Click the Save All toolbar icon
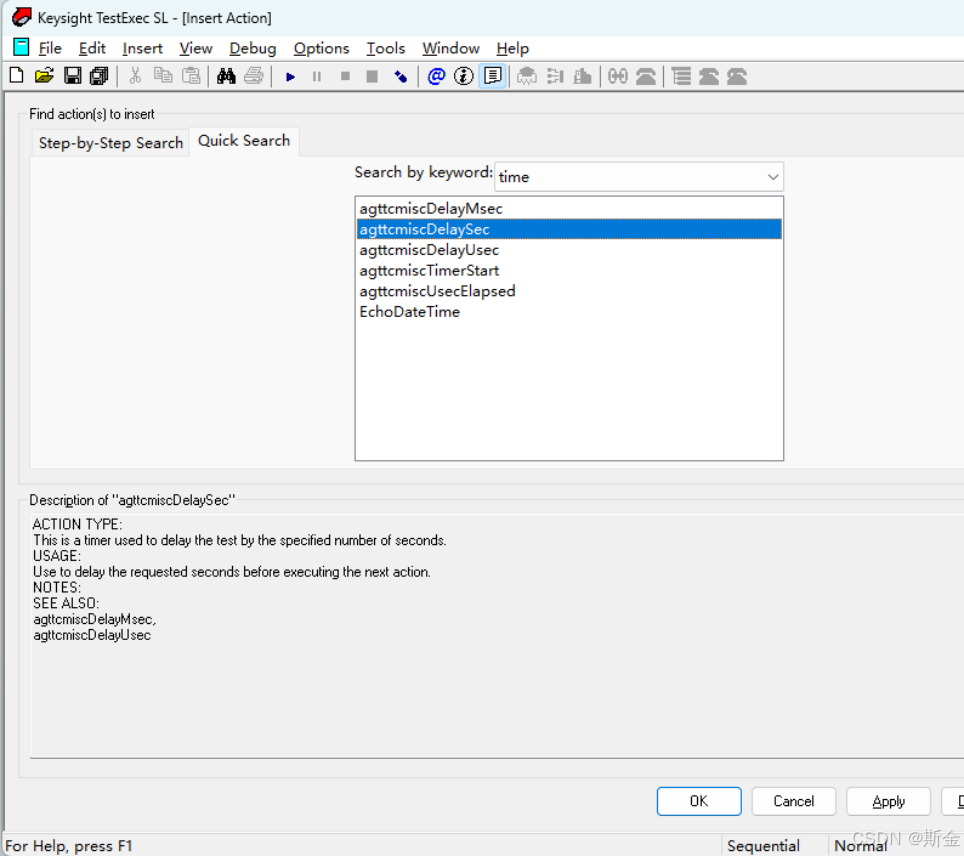 point(99,76)
